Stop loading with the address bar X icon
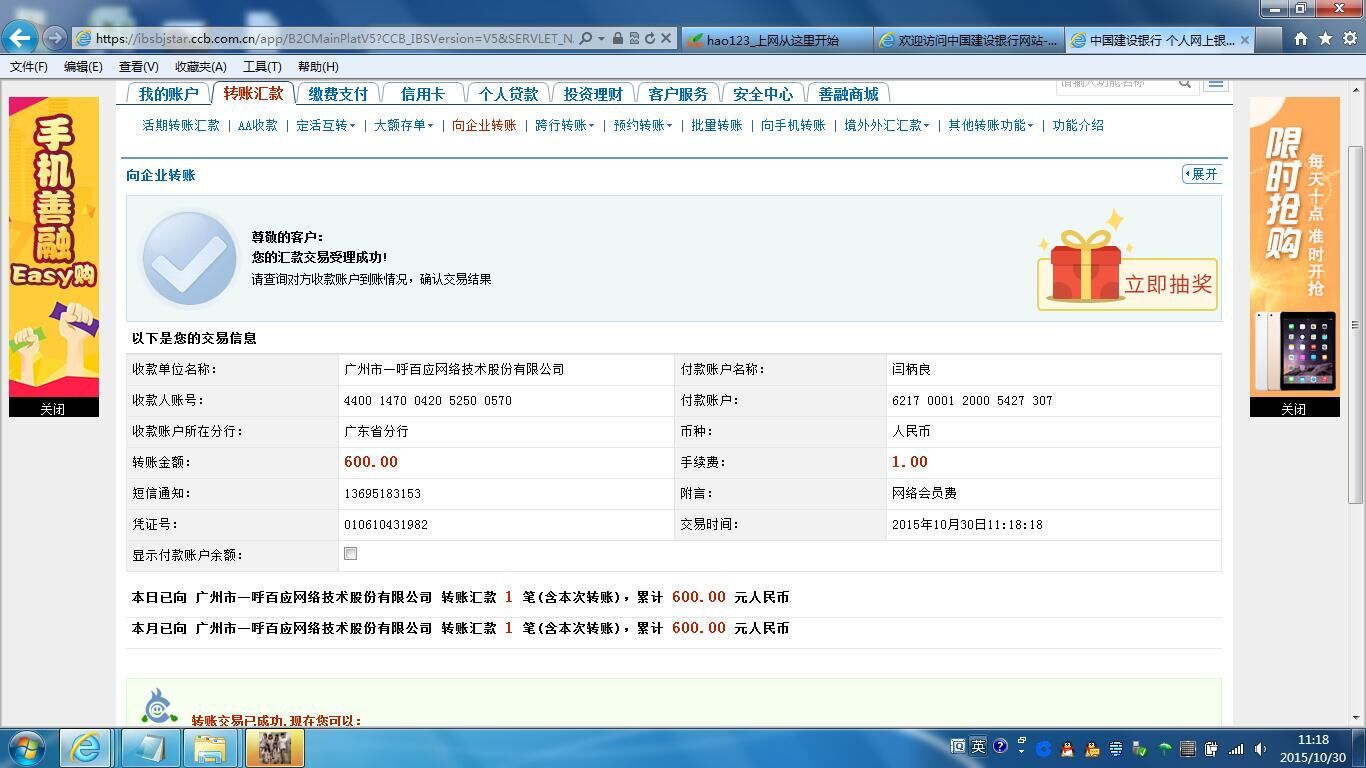The width and height of the screenshot is (1366, 768). tap(665, 39)
